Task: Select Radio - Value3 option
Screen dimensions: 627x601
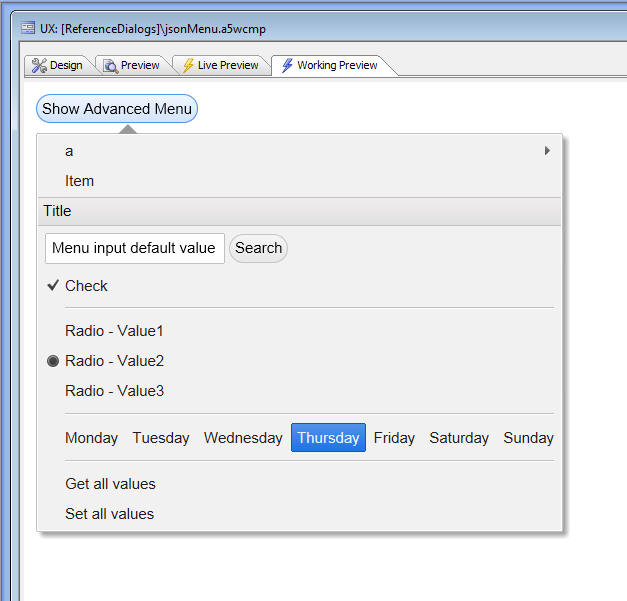Action: pos(299,391)
